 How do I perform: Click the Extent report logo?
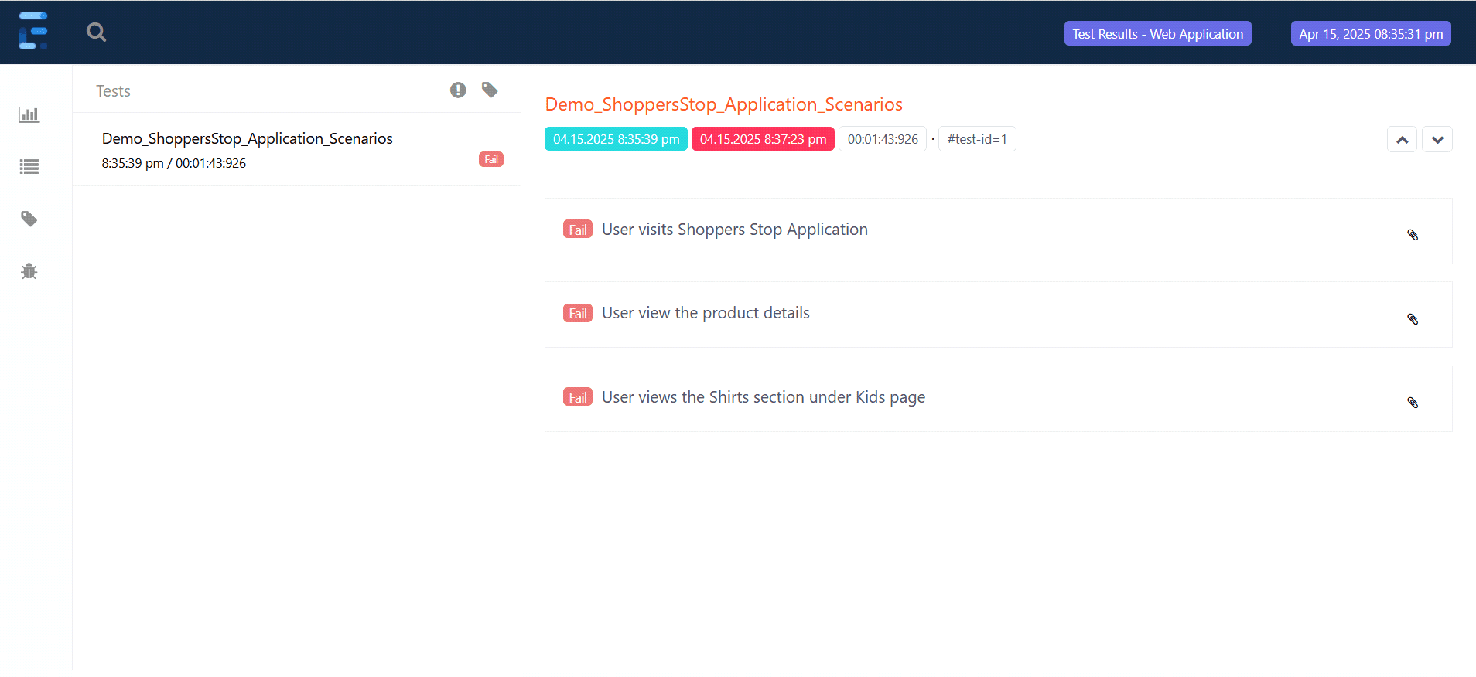point(33,31)
